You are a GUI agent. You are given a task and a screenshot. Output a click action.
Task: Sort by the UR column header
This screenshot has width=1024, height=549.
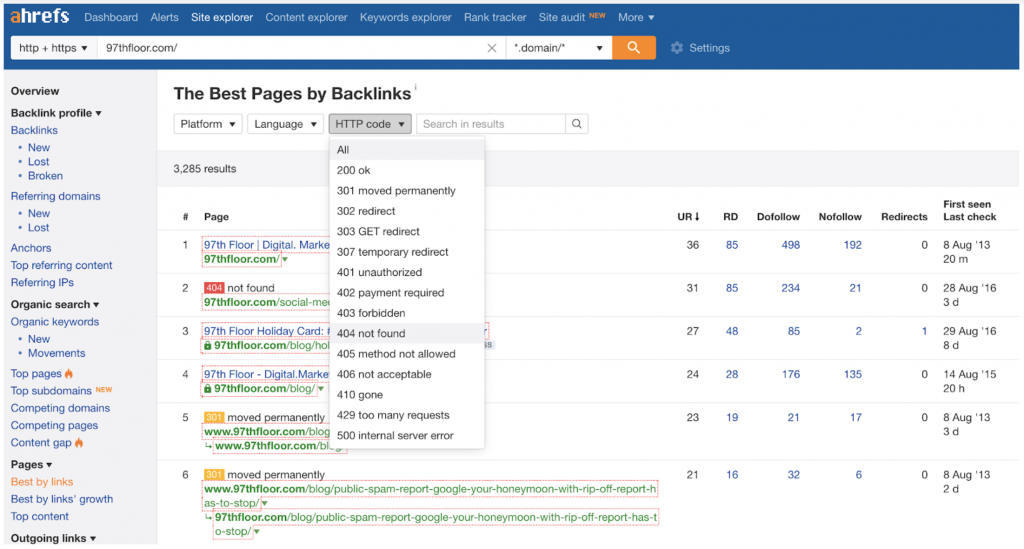[688, 217]
